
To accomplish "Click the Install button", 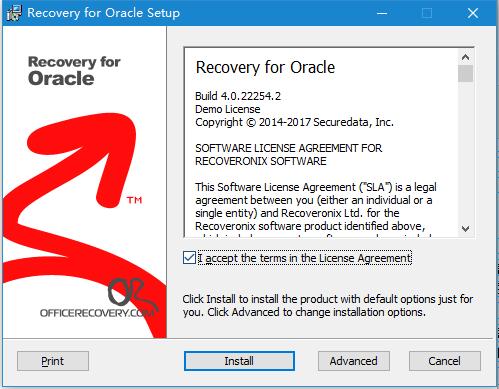I will click(239, 361).
